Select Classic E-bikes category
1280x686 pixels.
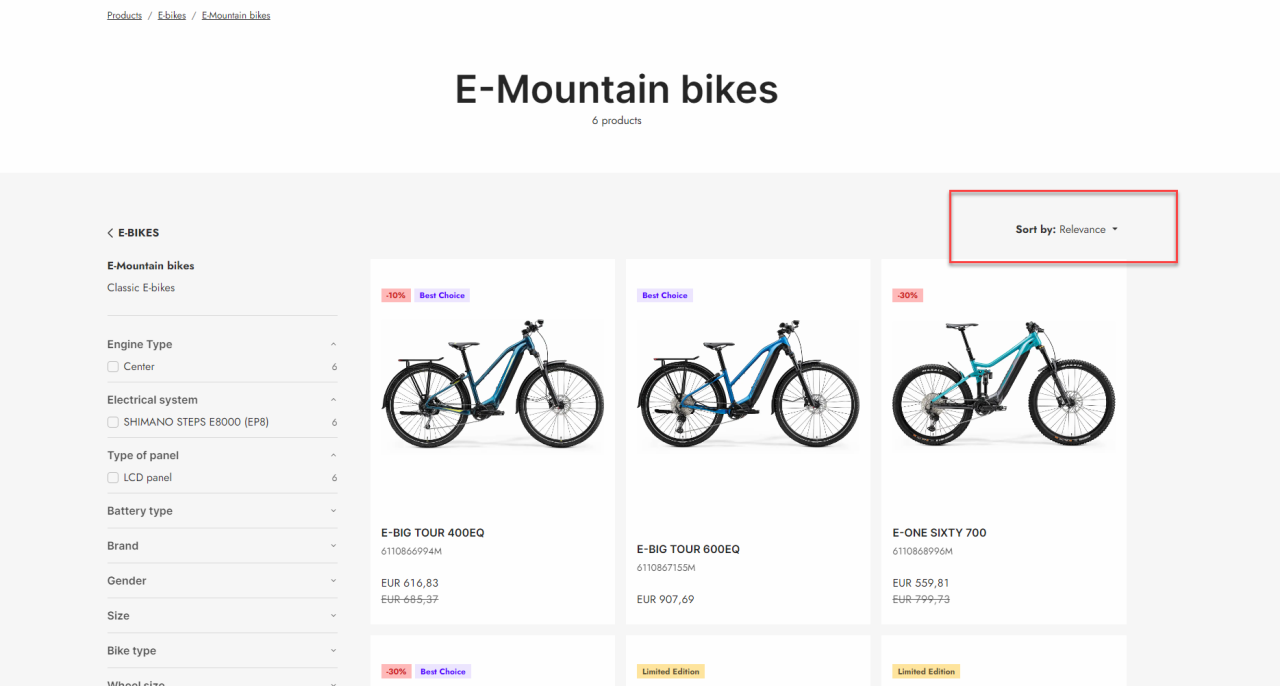click(x=141, y=288)
